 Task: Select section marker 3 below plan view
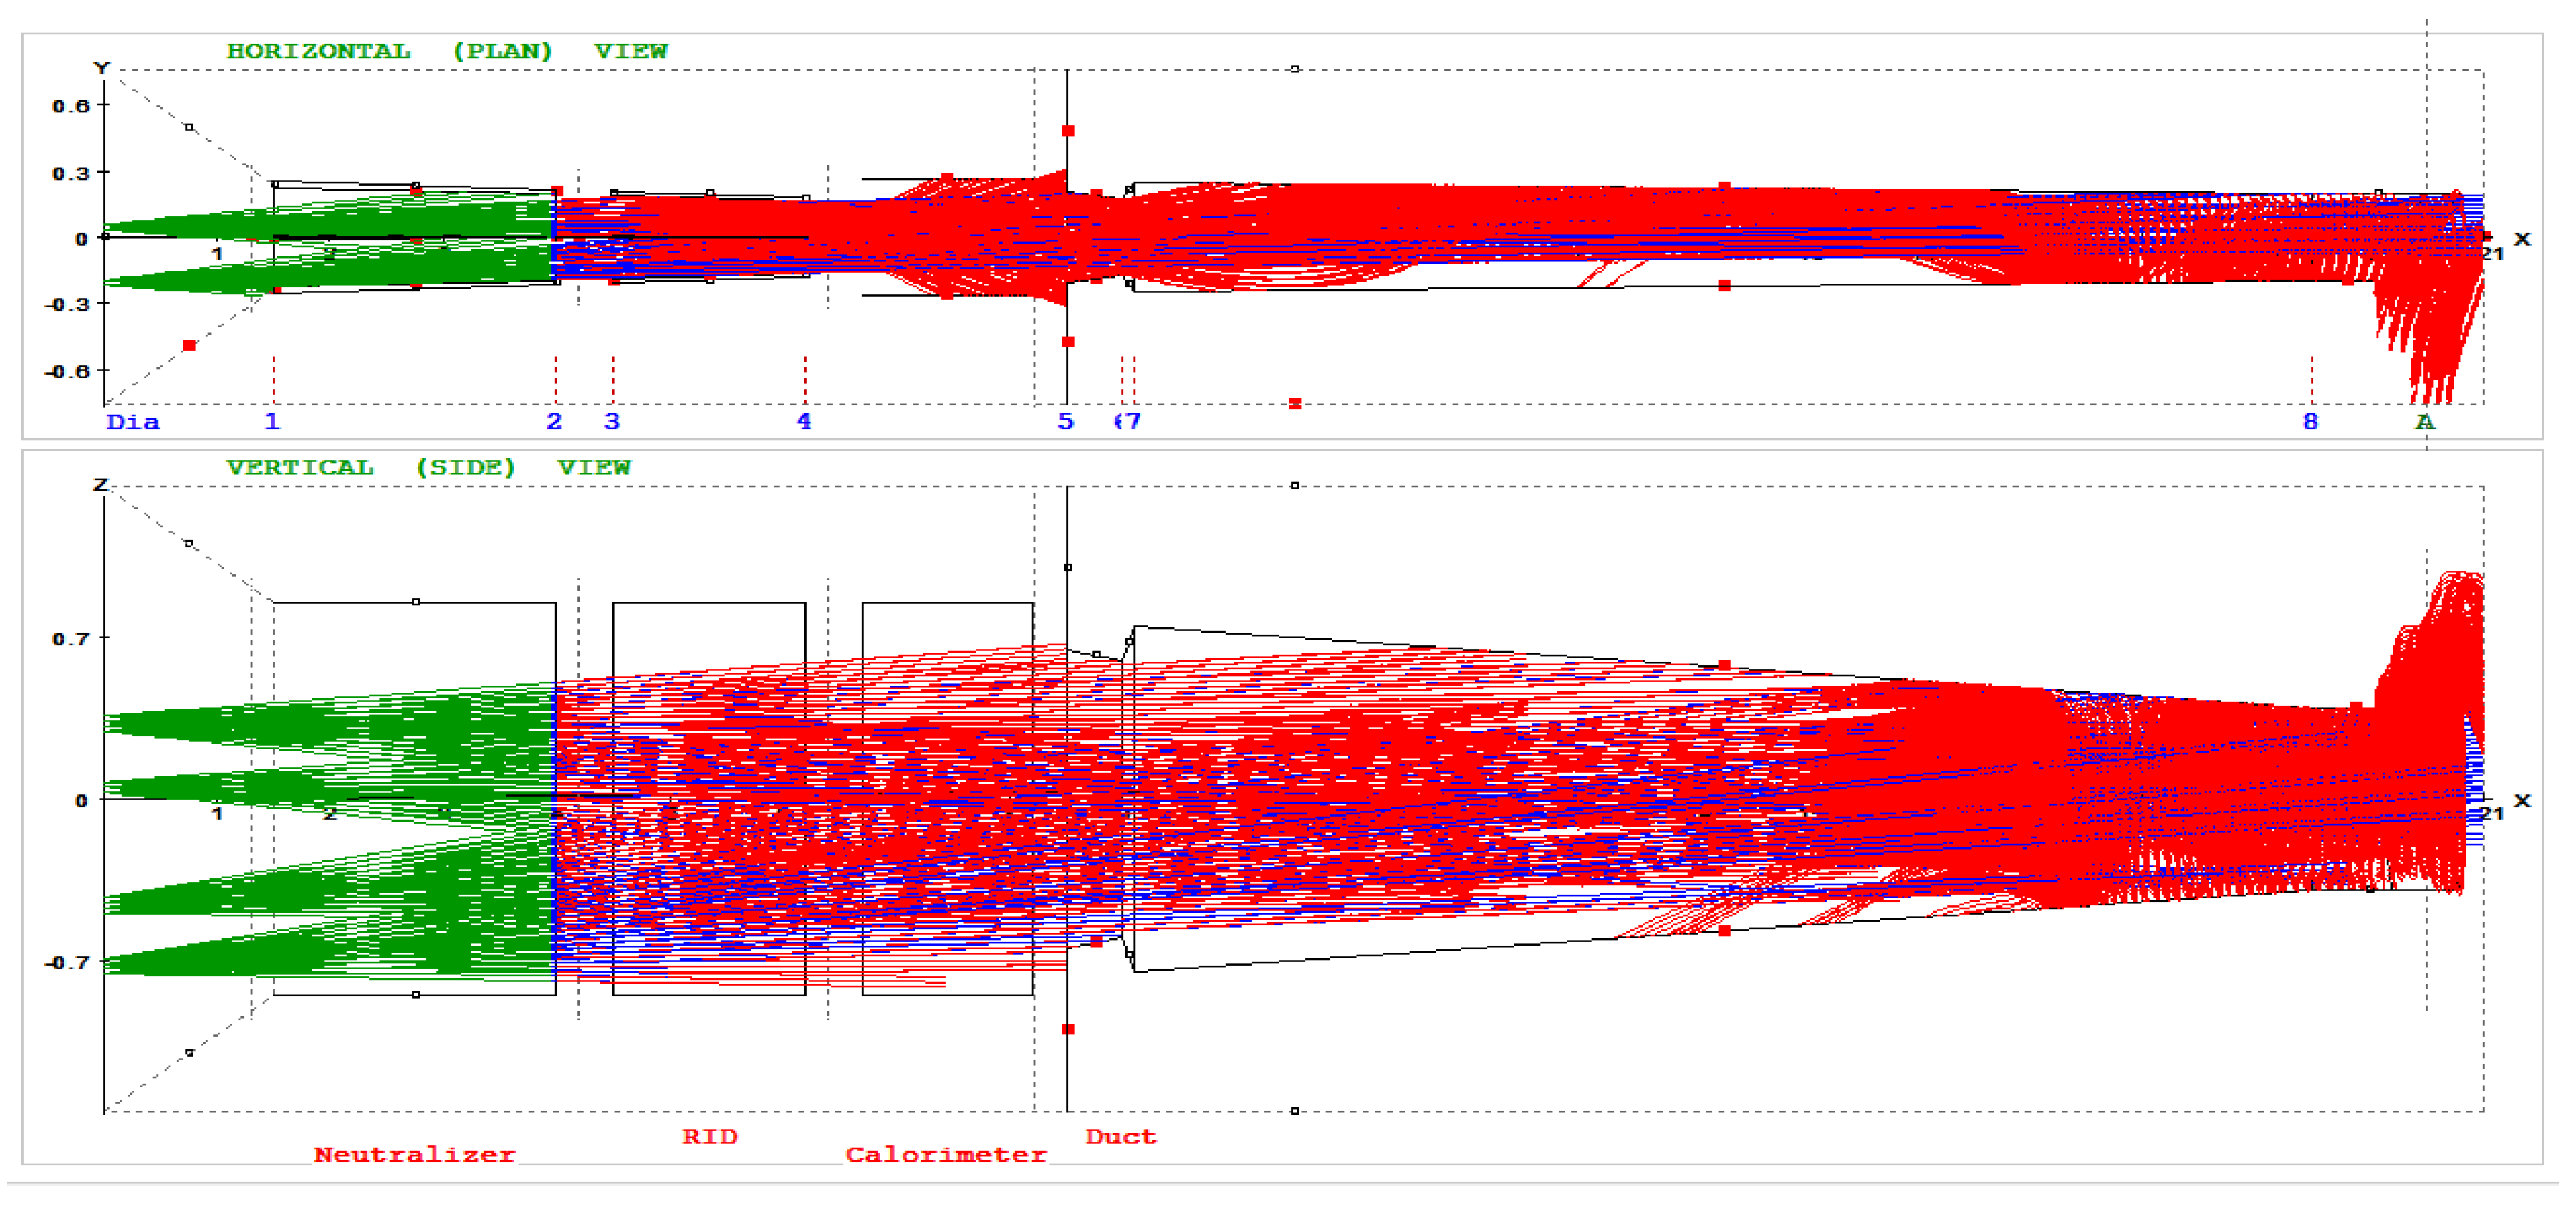coord(612,421)
